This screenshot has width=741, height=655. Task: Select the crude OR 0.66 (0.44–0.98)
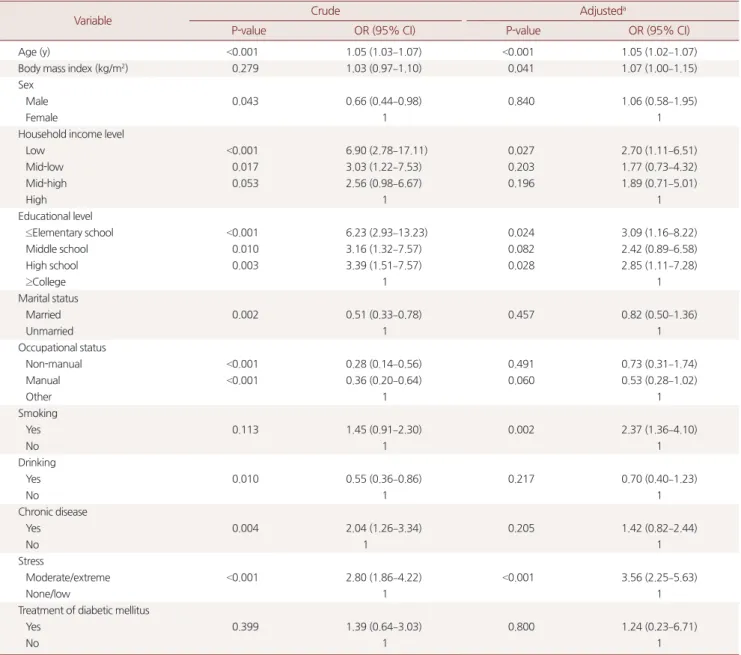(383, 101)
